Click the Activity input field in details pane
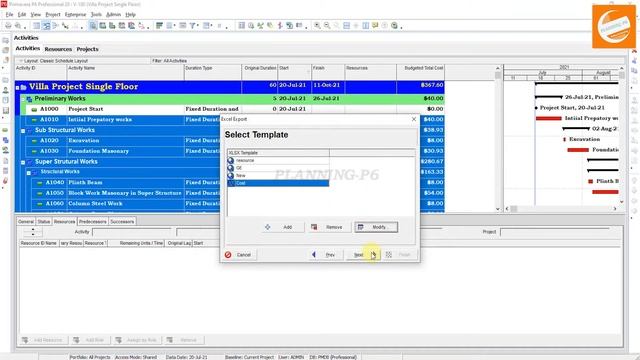The width and height of the screenshot is (640, 360). (x=132, y=232)
